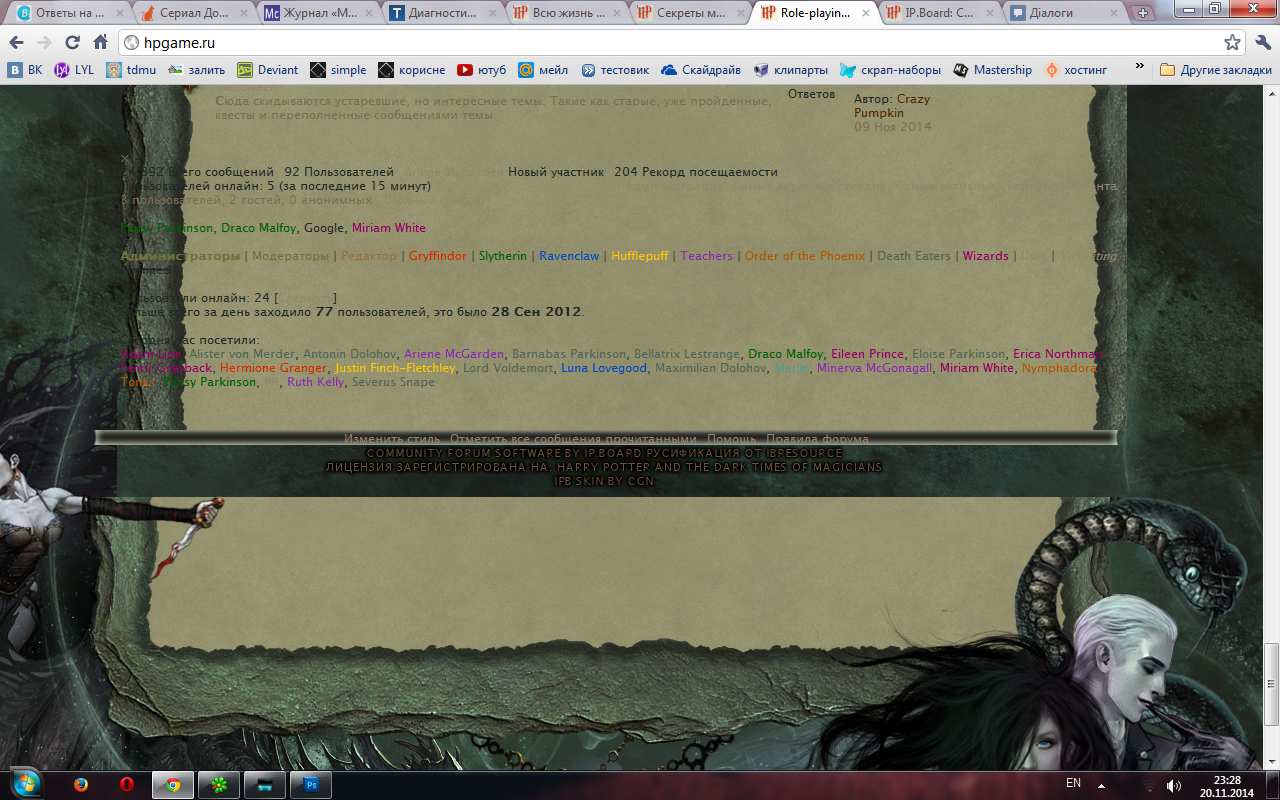Screen dimensions: 1280x800
Task: Open the Другие закладки bookmarks folder
Action: click(x=1216, y=70)
